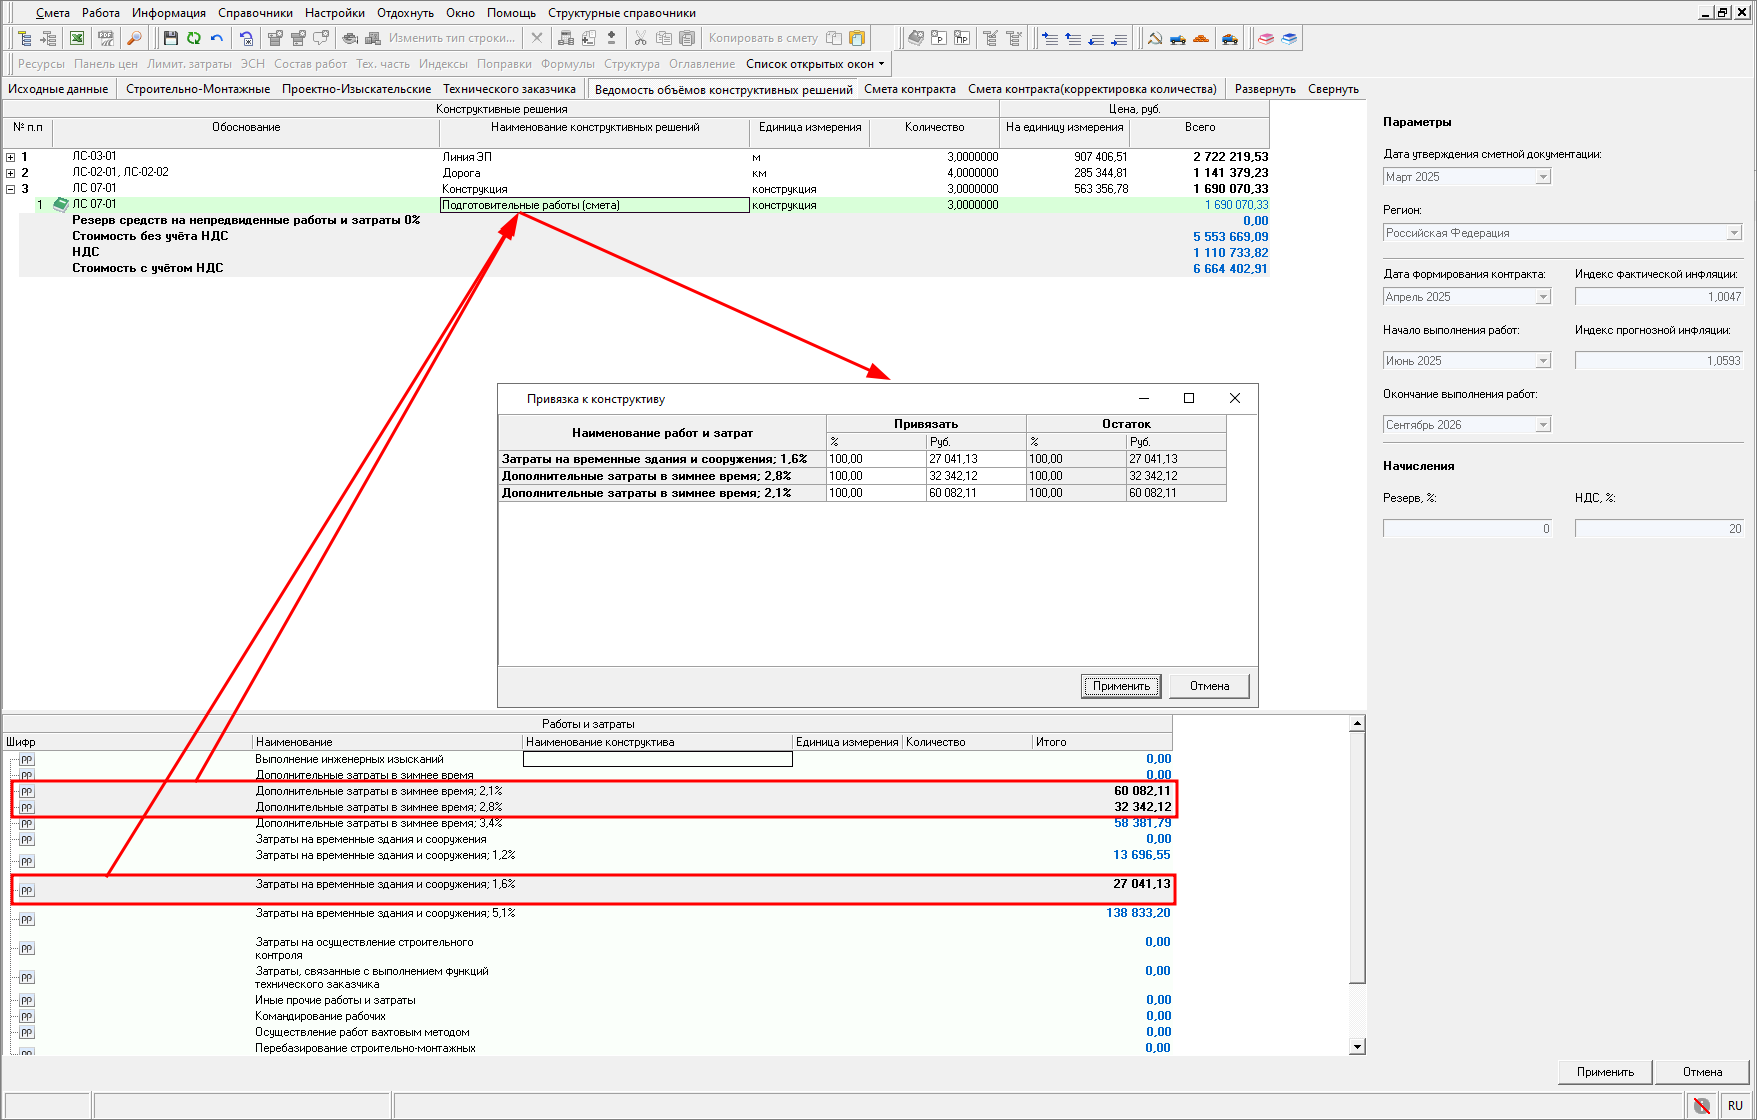This screenshot has width=1757, height=1120.
Task: Click the save diskette icon
Action: point(170,38)
